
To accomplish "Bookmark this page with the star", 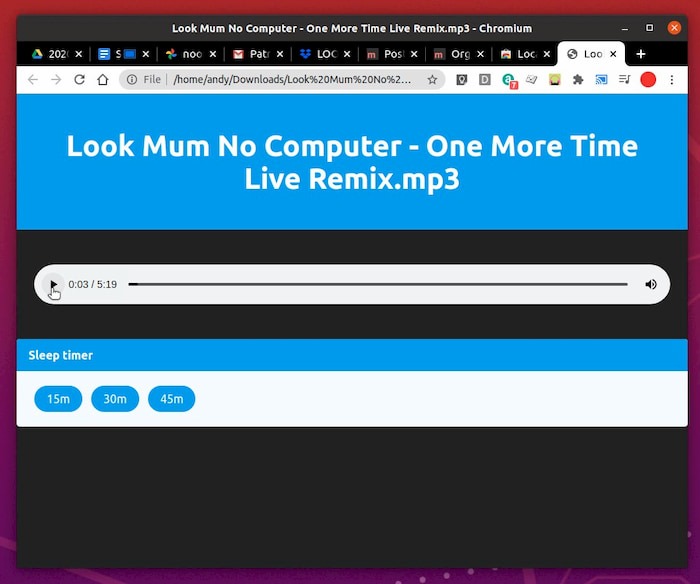I will (x=432, y=79).
